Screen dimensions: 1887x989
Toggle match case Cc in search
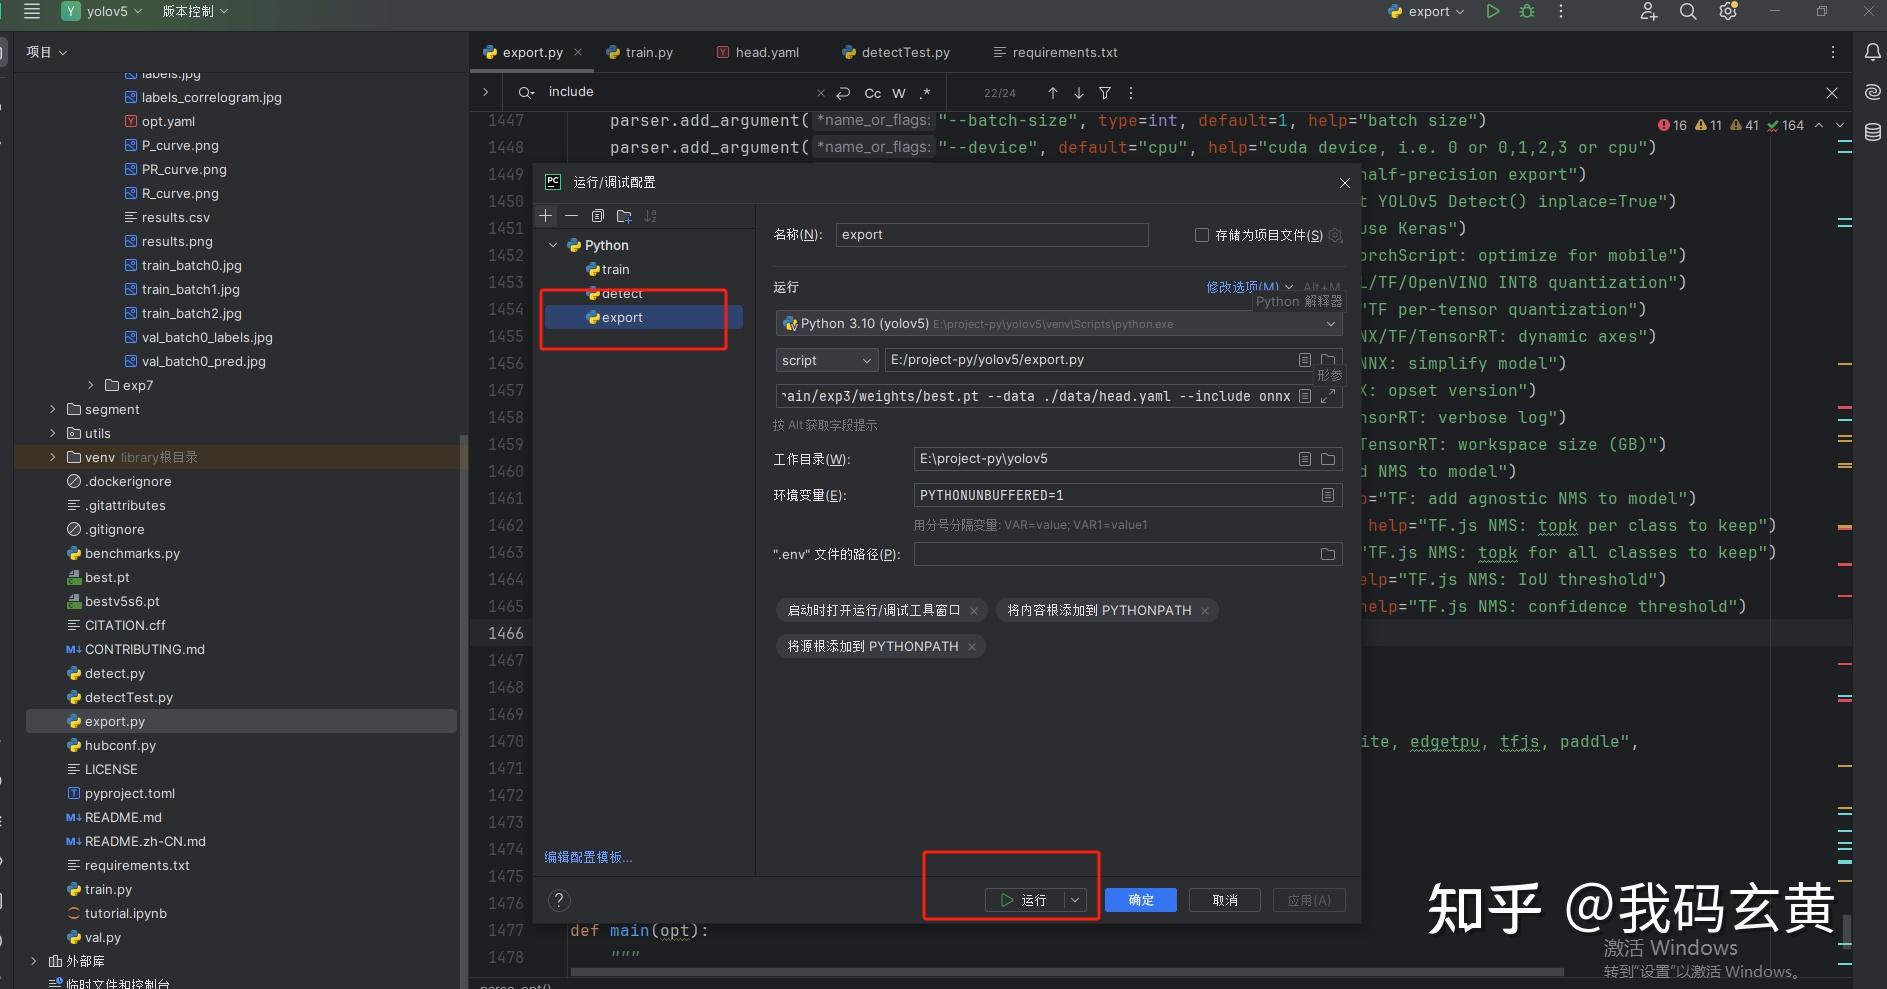click(873, 93)
